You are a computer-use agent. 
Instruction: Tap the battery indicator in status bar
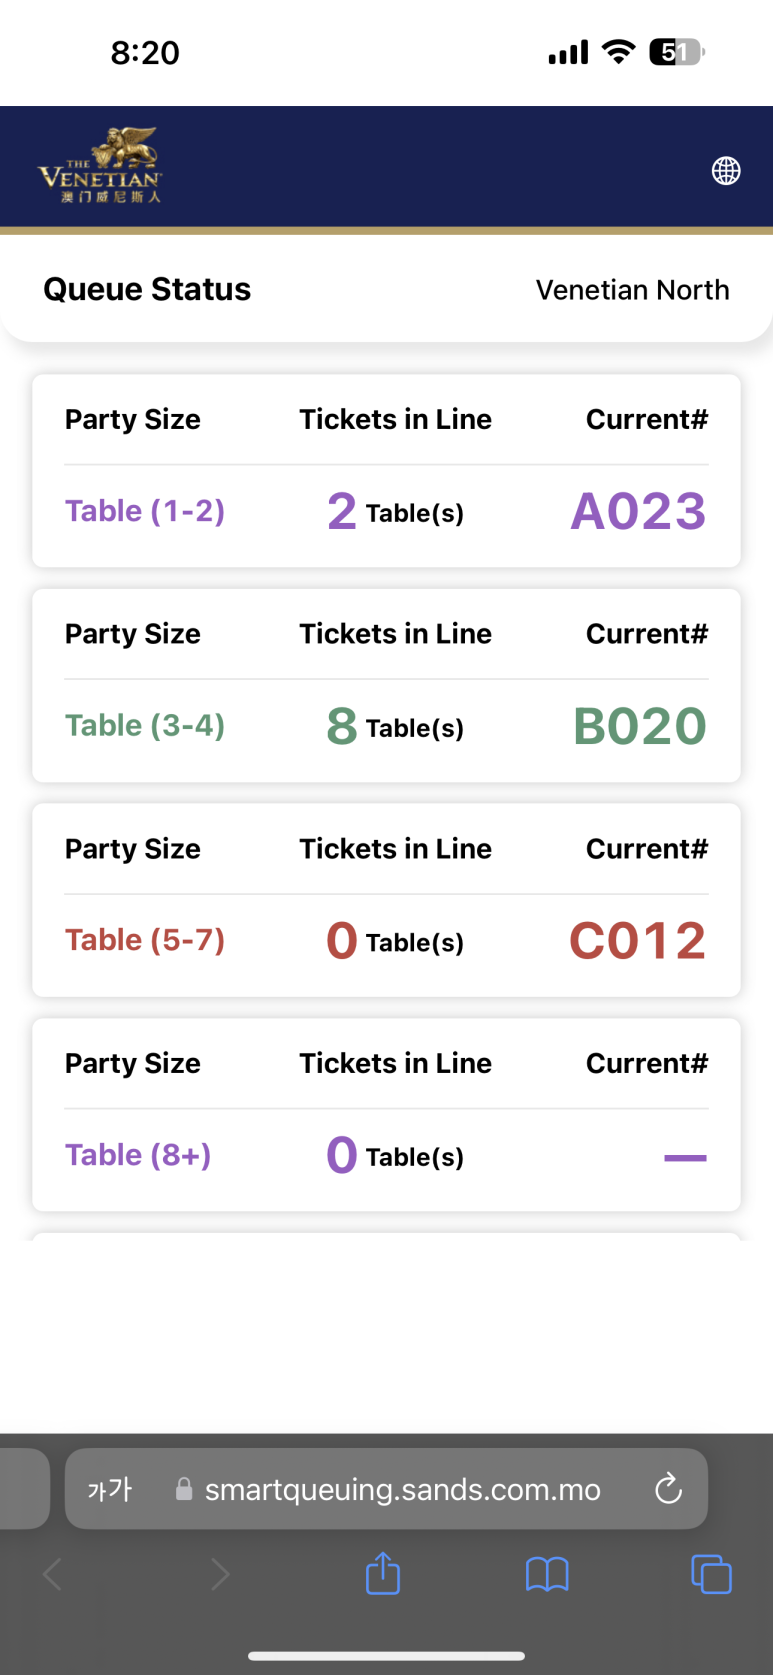click(x=677, y=52)
